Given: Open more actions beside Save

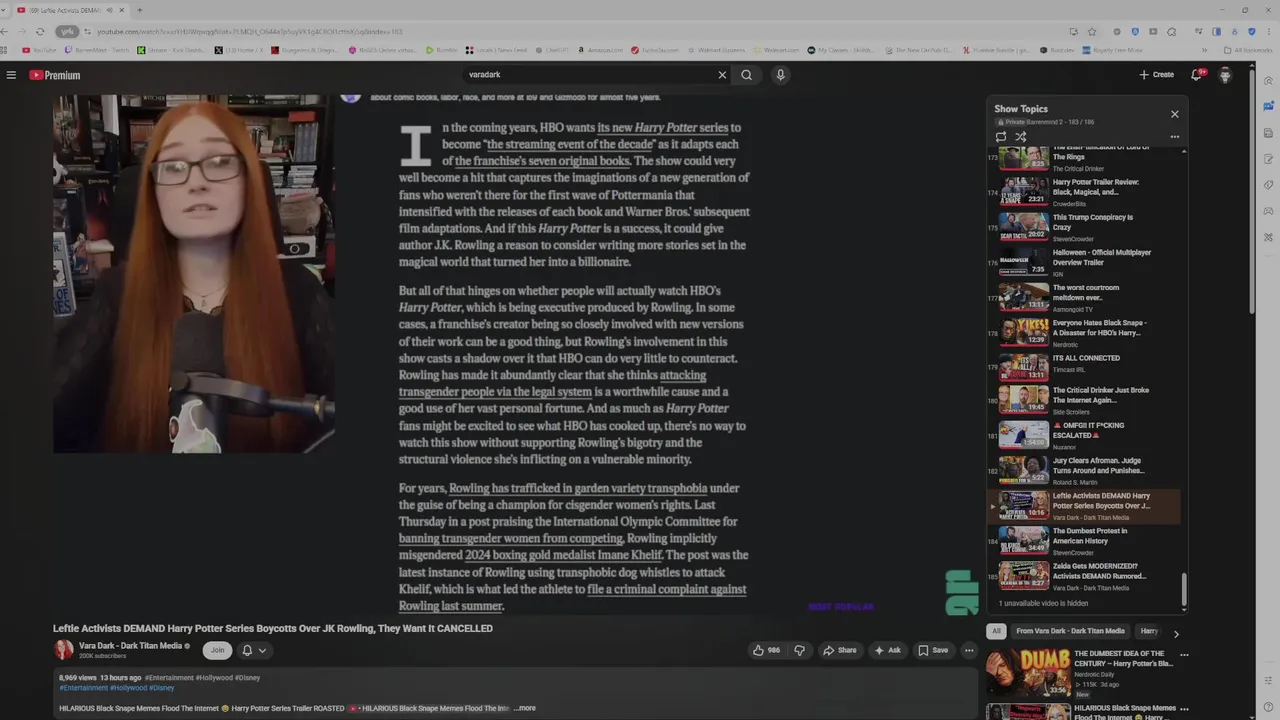Looking at the screenshot, I should pyautogui.click(x=968, y=650).
